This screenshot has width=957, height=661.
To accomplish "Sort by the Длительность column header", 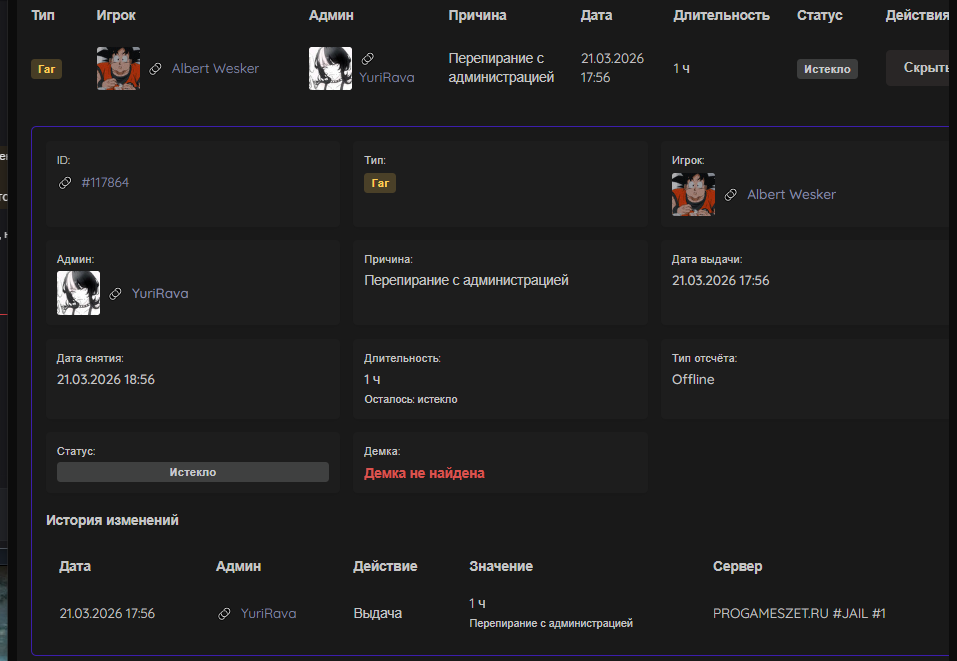I will [721, 16].
